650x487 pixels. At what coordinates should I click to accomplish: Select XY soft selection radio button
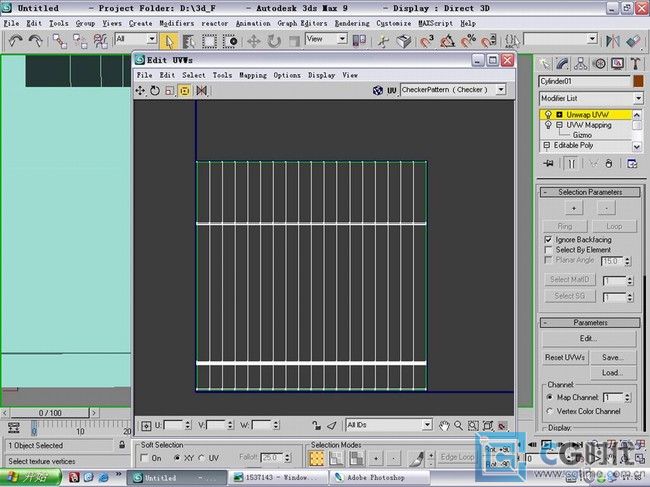(x=177, y=458)
